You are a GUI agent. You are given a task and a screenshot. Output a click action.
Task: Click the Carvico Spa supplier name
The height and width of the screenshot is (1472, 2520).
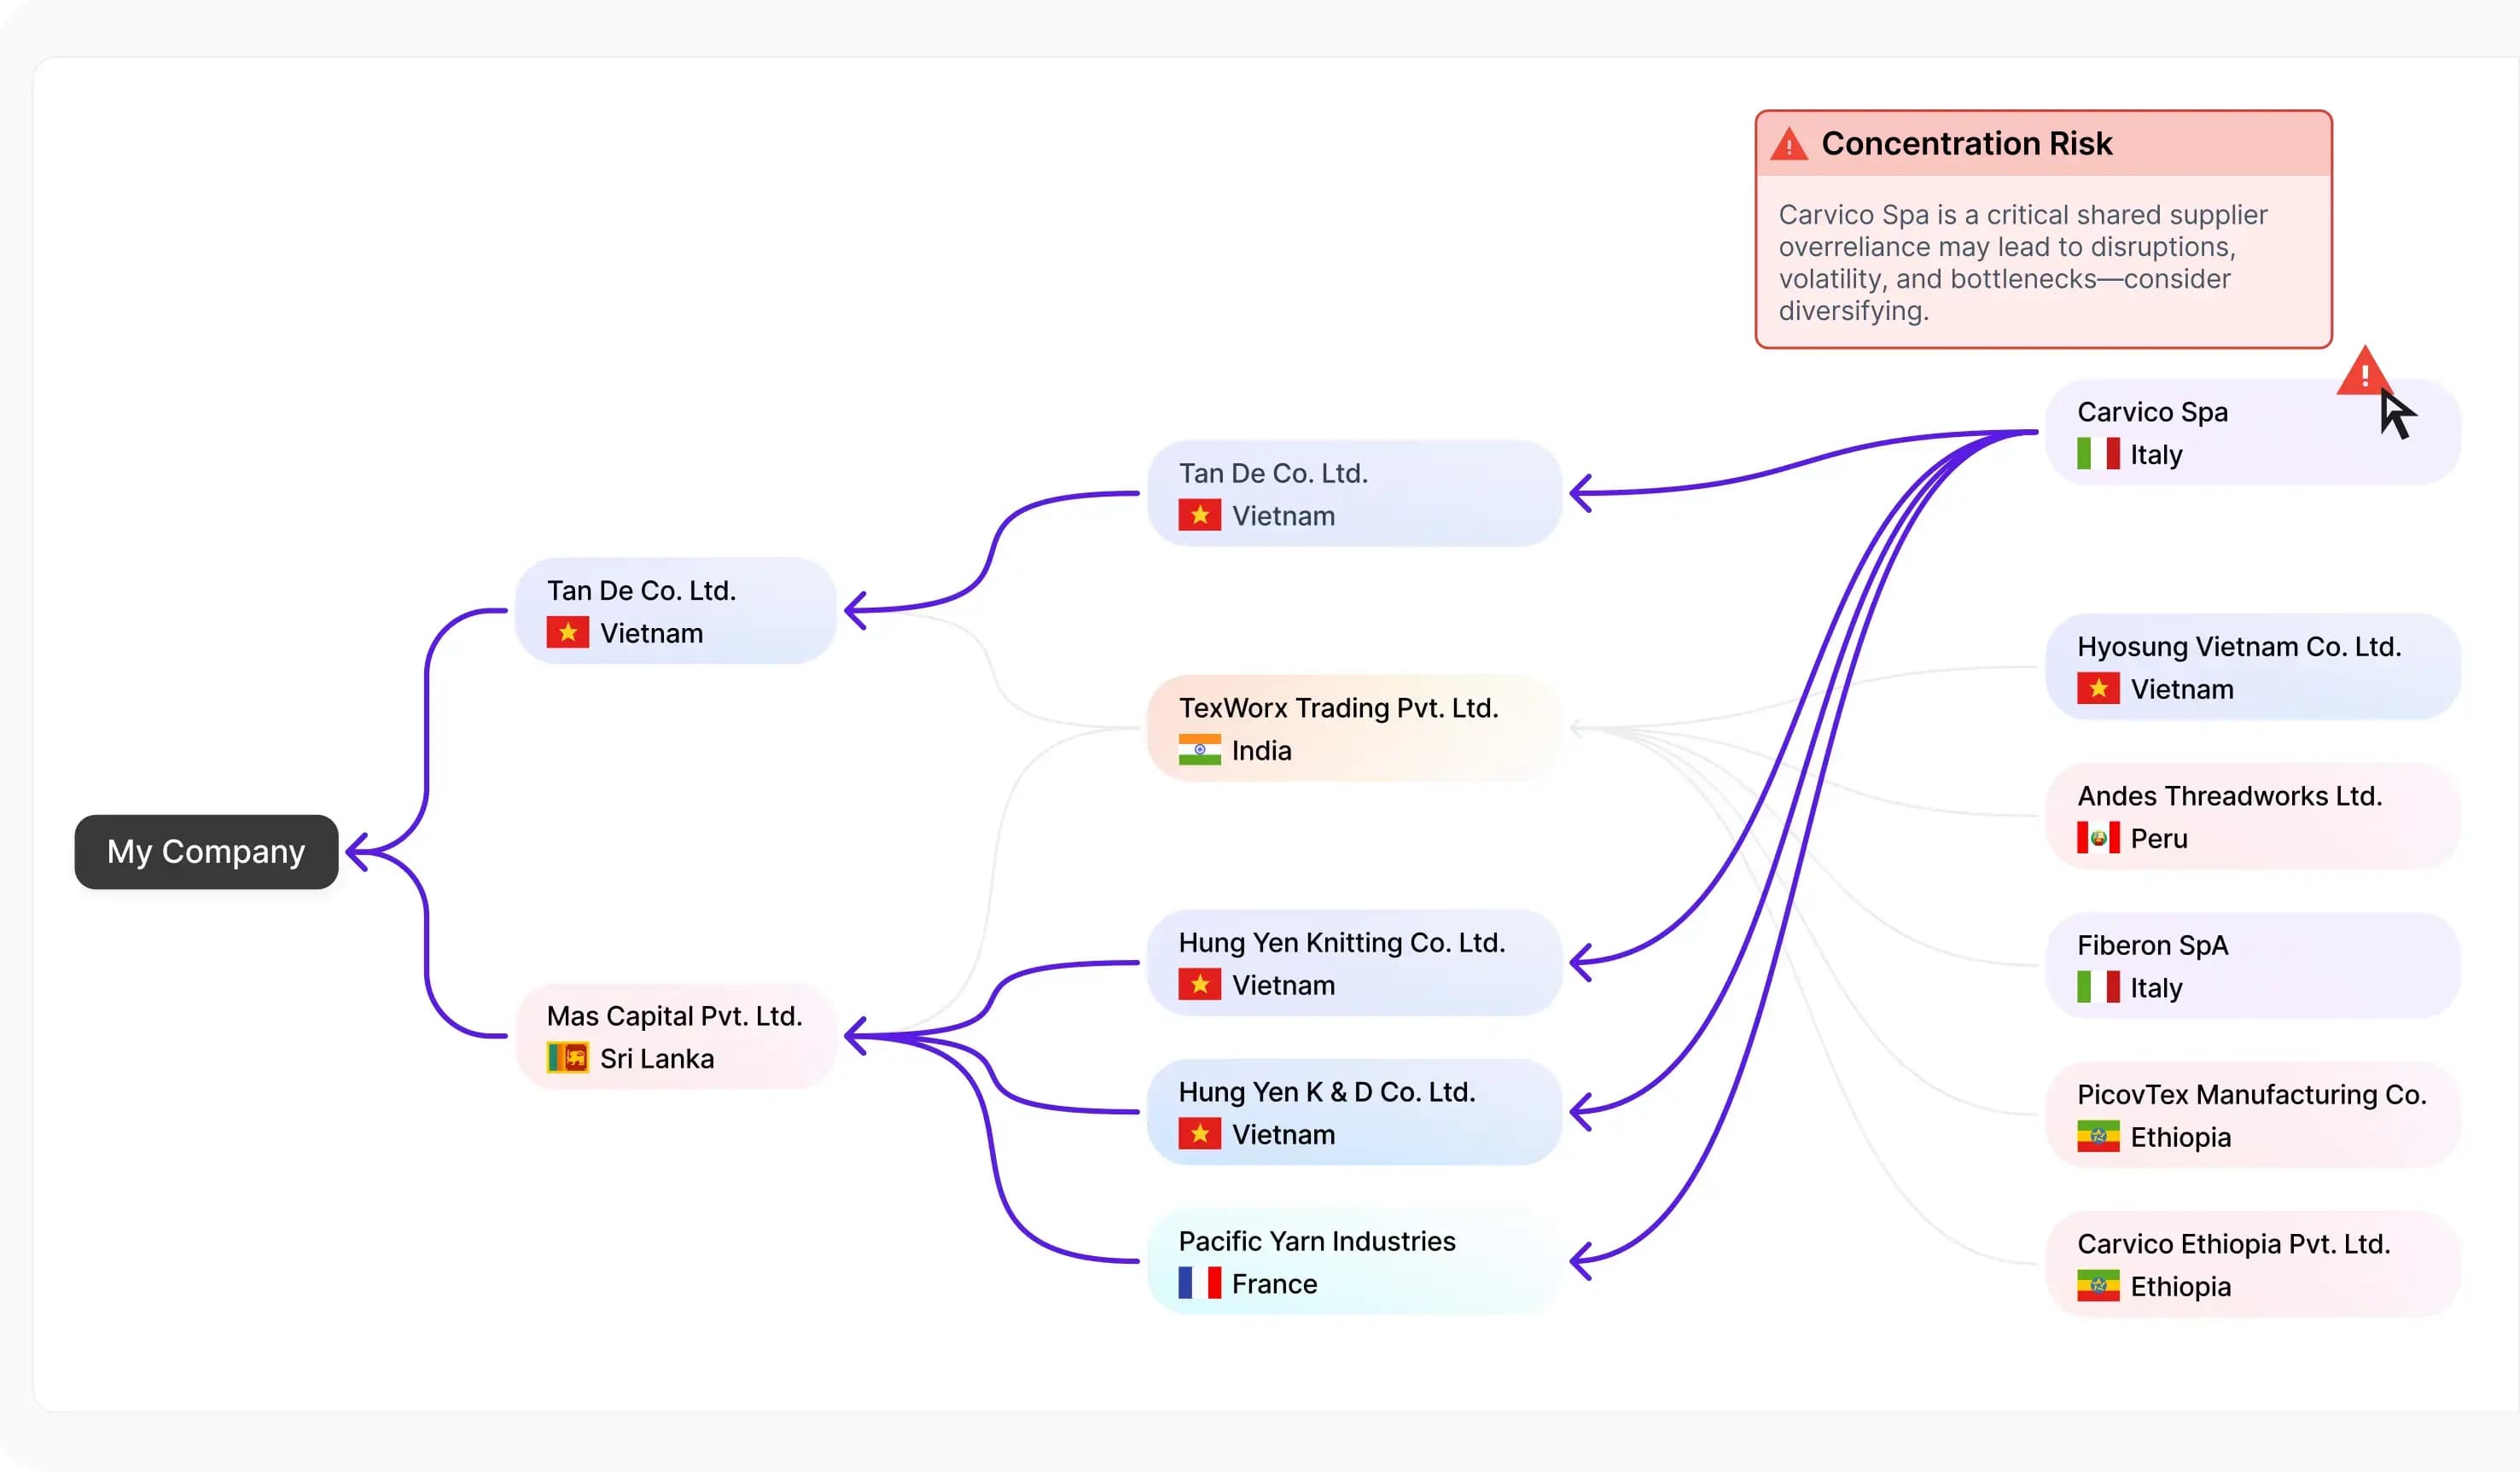point(2152,412)
